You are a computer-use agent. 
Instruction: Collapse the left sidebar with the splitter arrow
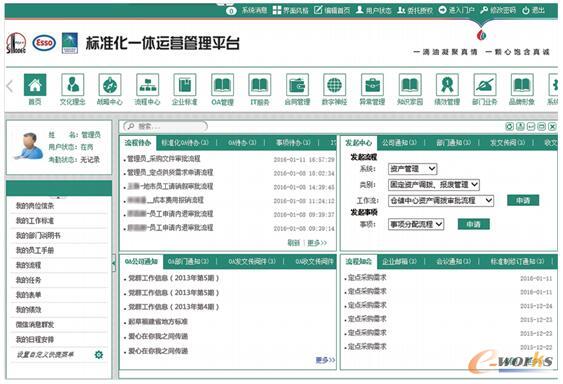pyautogui.click(x=114, y=263)
